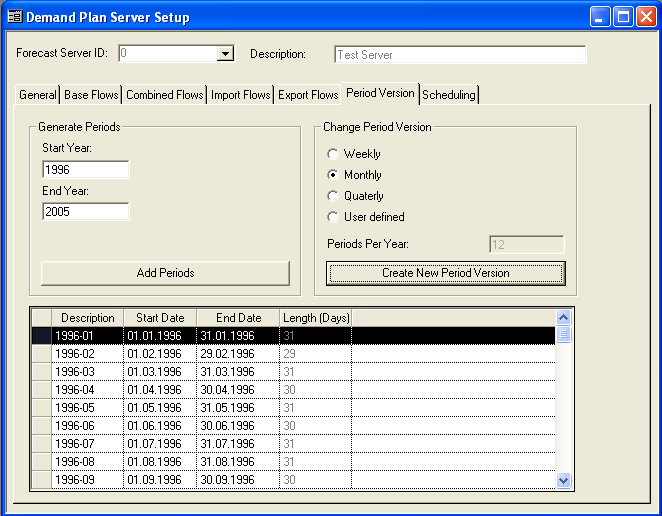Click the Start Year field showing 1996
The width and height of the screenshot is (662, 516).
(86, 169)
